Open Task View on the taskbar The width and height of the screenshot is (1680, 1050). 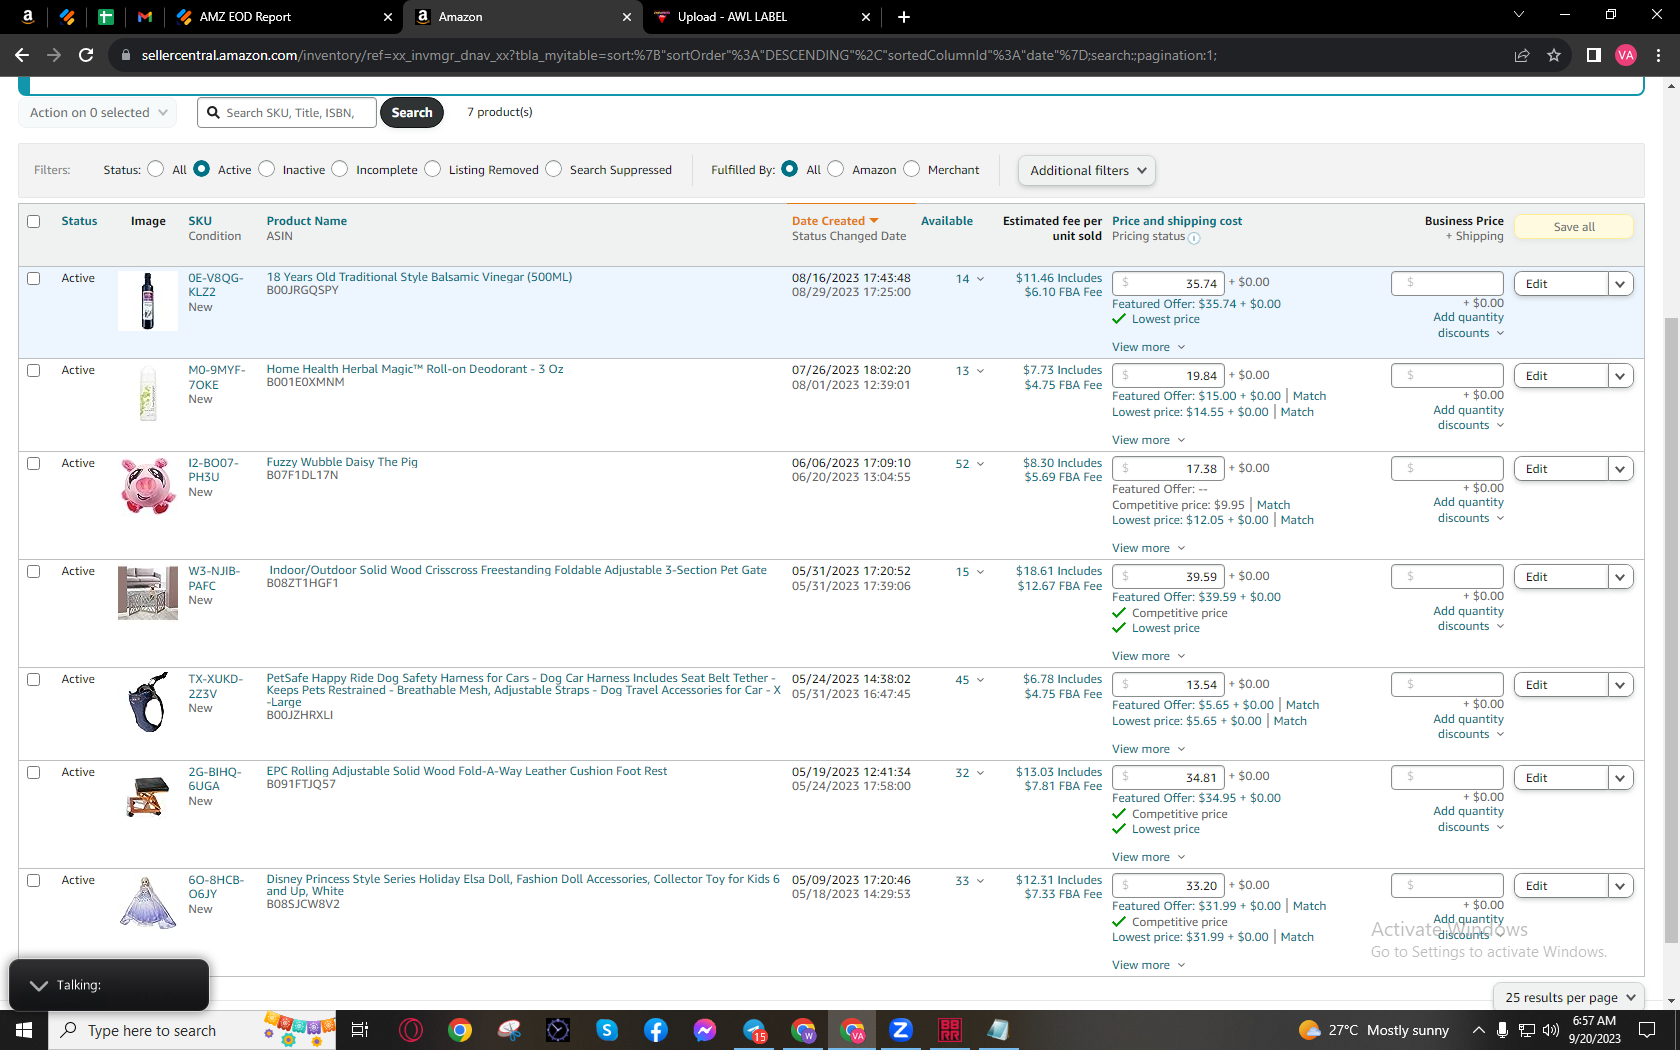tap(360, 1030)
